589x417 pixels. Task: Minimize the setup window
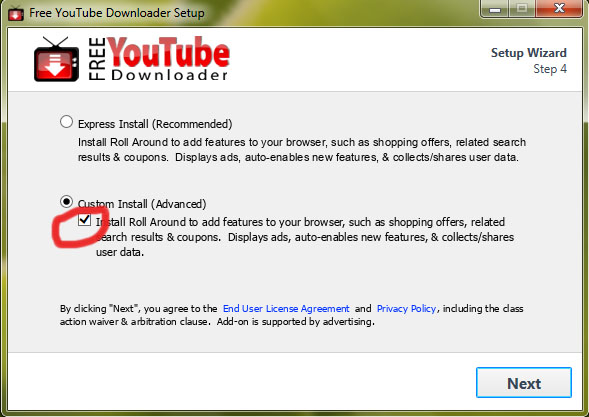(x=494, y=8)
